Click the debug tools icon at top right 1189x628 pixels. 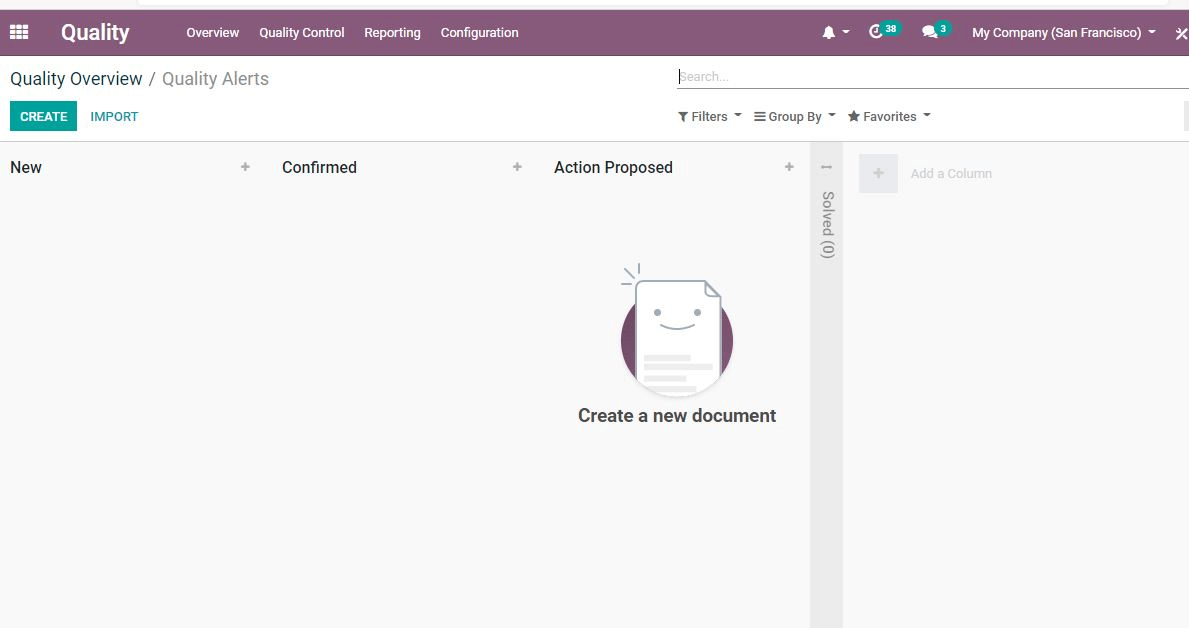(x=1181, y=33)
